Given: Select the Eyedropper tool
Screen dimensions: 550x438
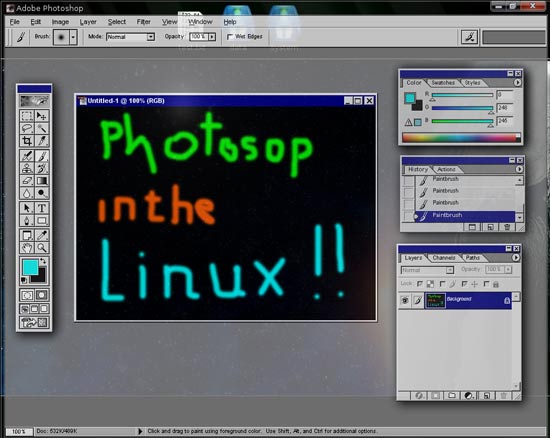Looking at the screenshot, I should (41, 235).
